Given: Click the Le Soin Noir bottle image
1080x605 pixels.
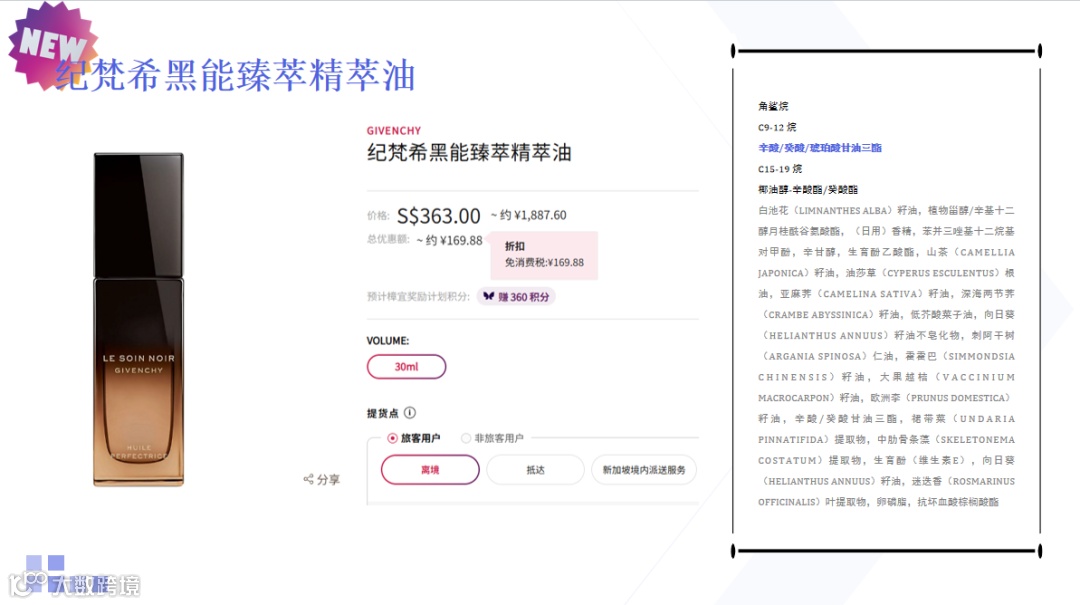Looking at the screenshot, I should (x=138, y=319).
